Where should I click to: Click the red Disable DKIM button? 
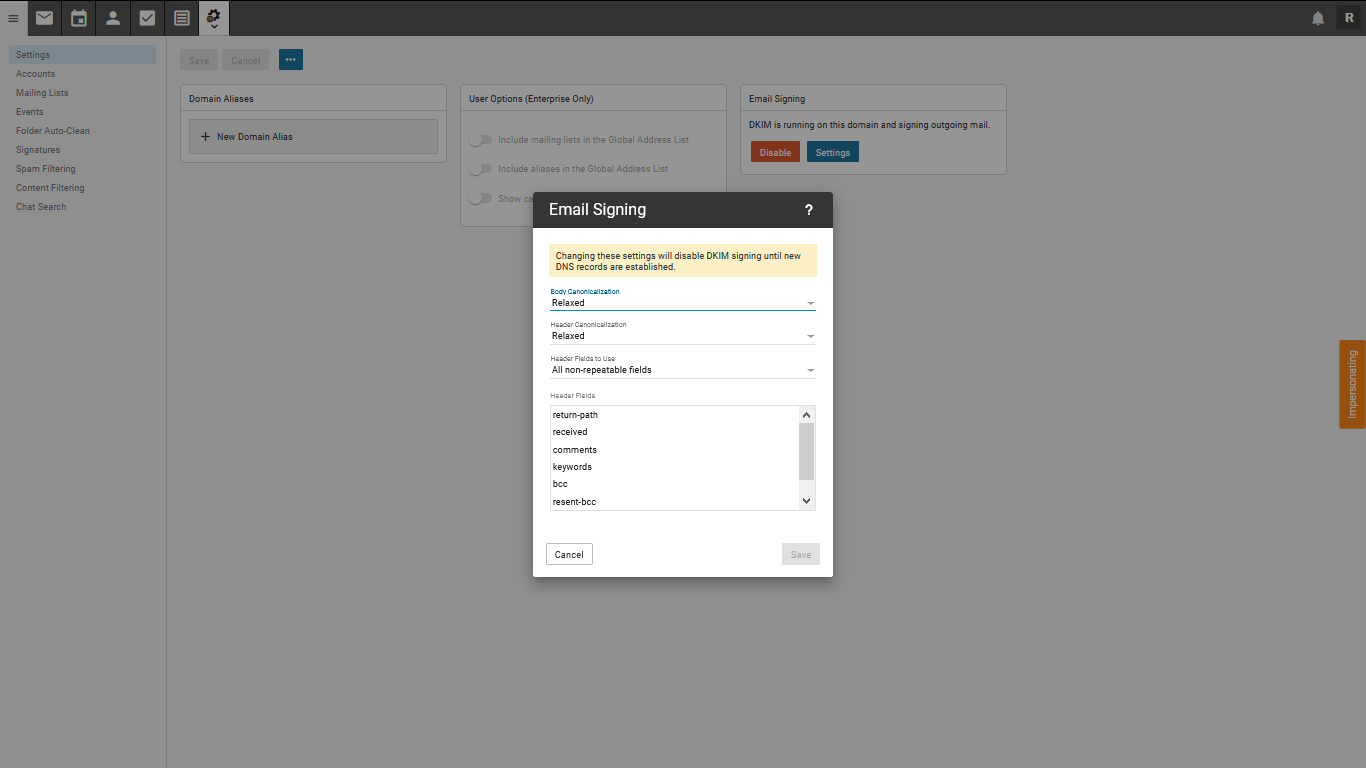(775, 152)
